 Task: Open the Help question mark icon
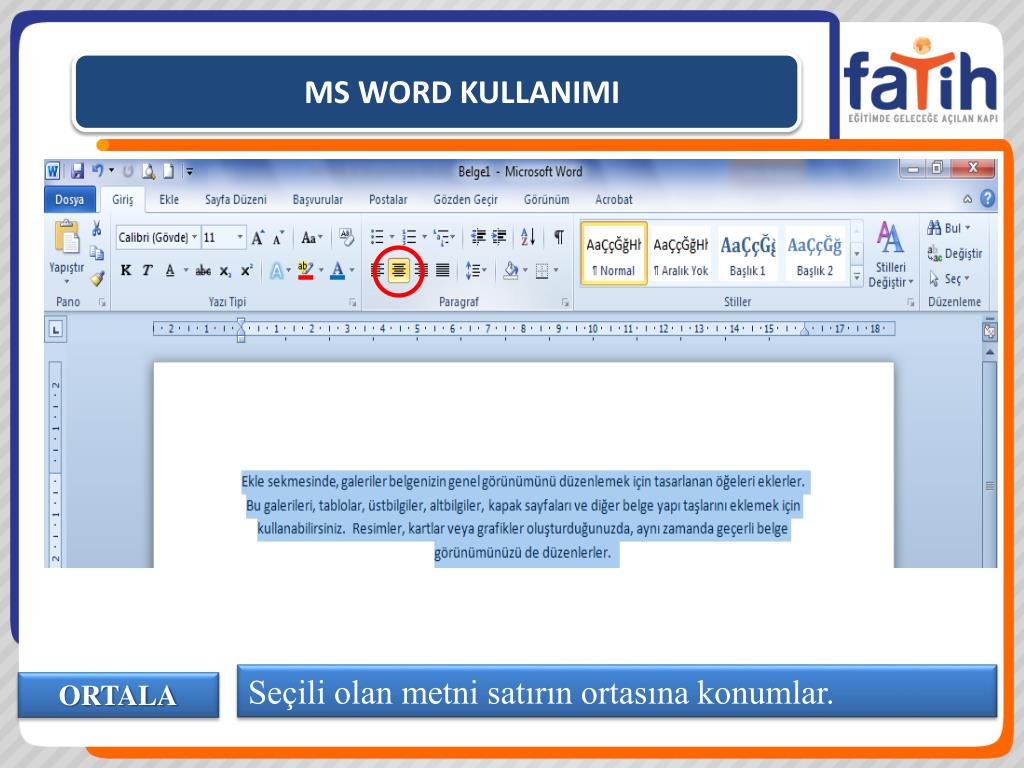[x=988, y=199]
